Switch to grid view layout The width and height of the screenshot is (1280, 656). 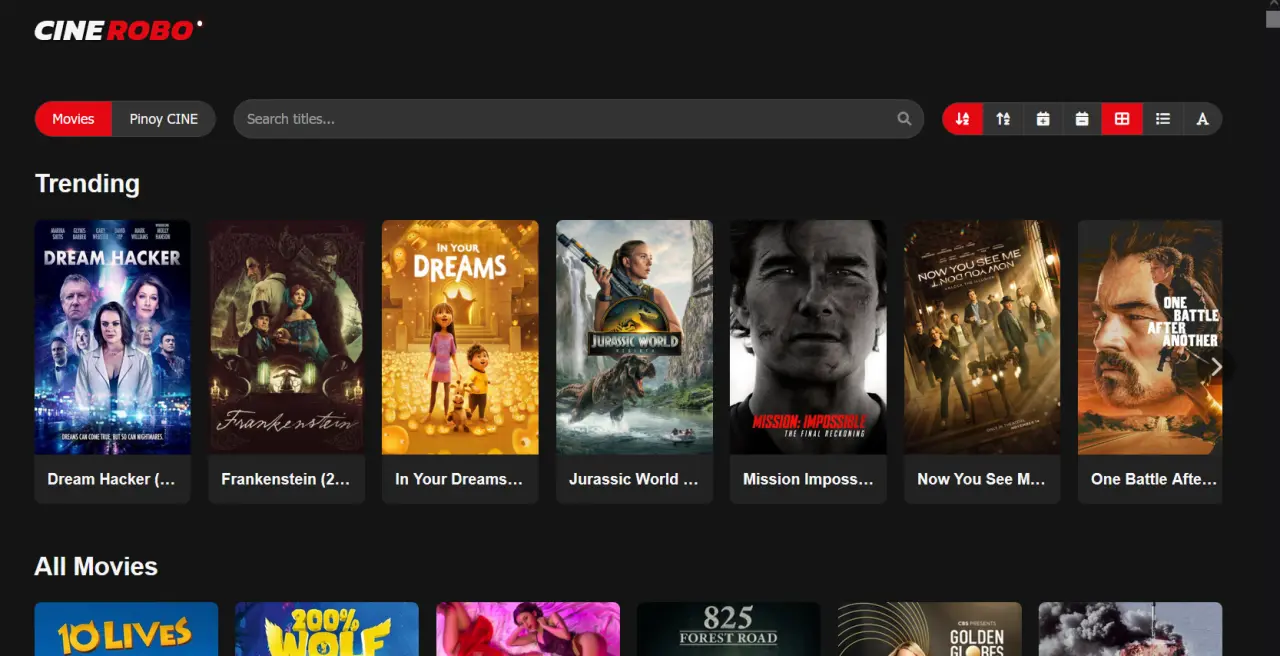tap(1122, 119)
